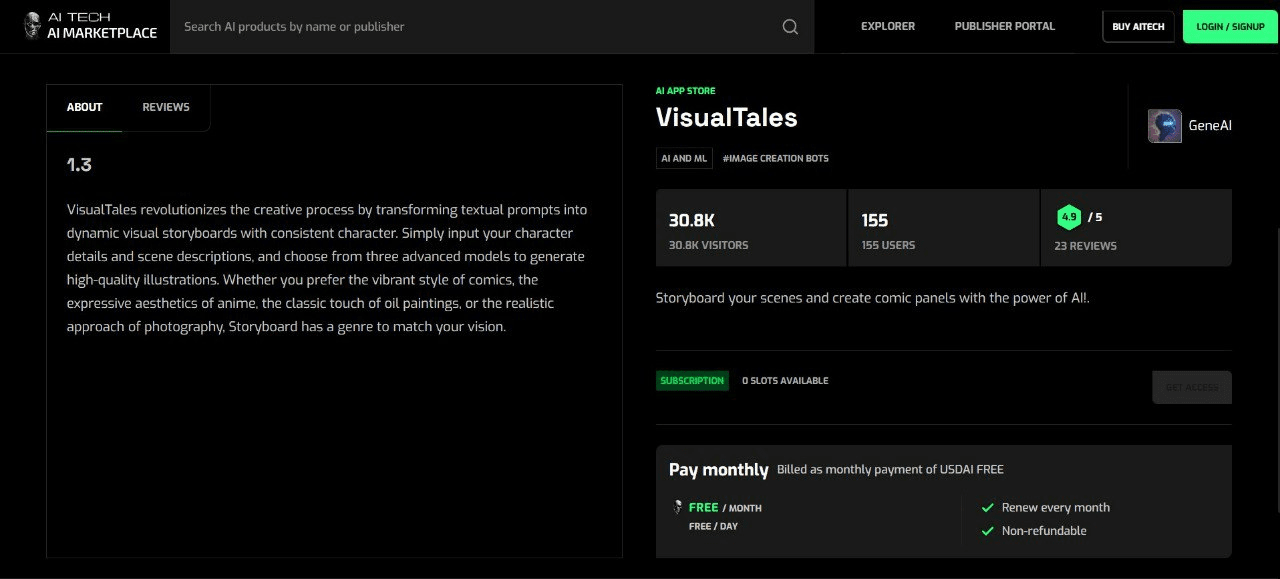Image resolution: width=1280 pixels, height=579 pixels.
Task: Click the AI Tech robot head logo
Action: pos(33,26)
